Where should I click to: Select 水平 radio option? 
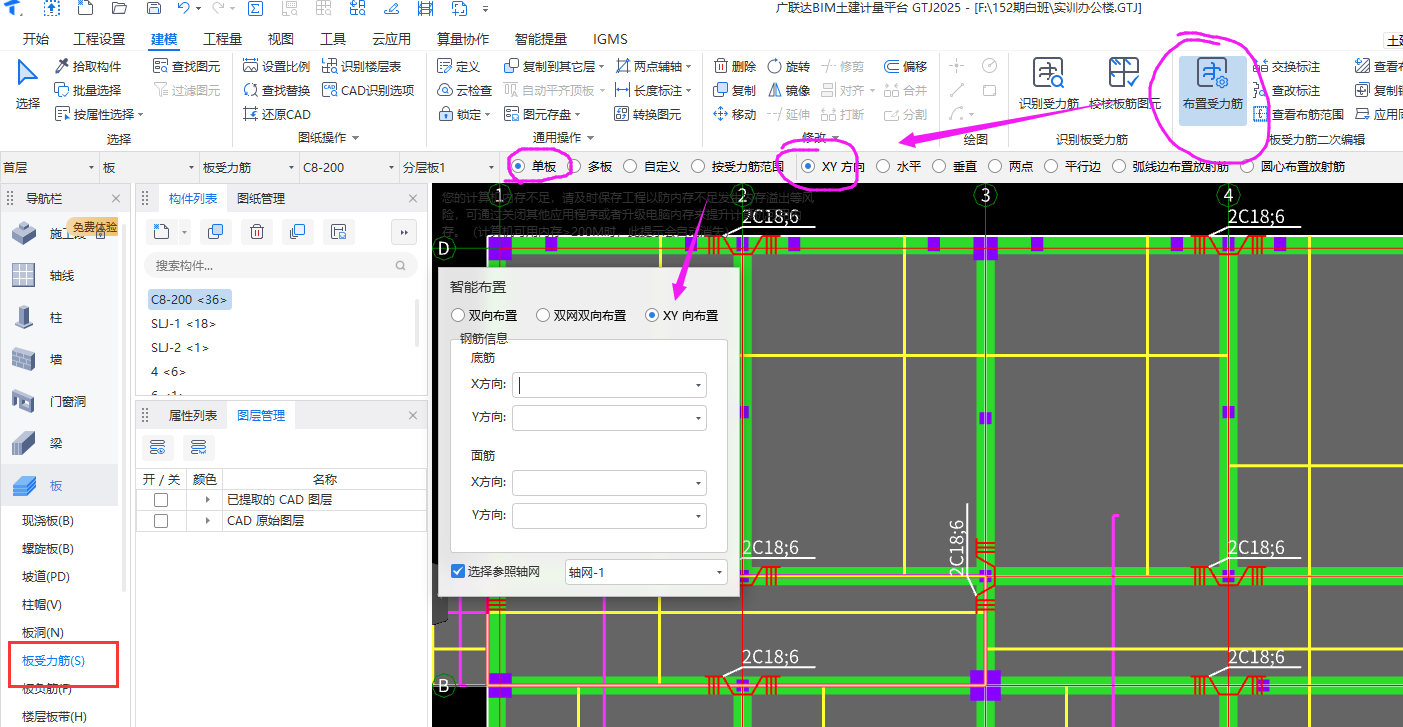pyautogui.click(x=898, y=166)
